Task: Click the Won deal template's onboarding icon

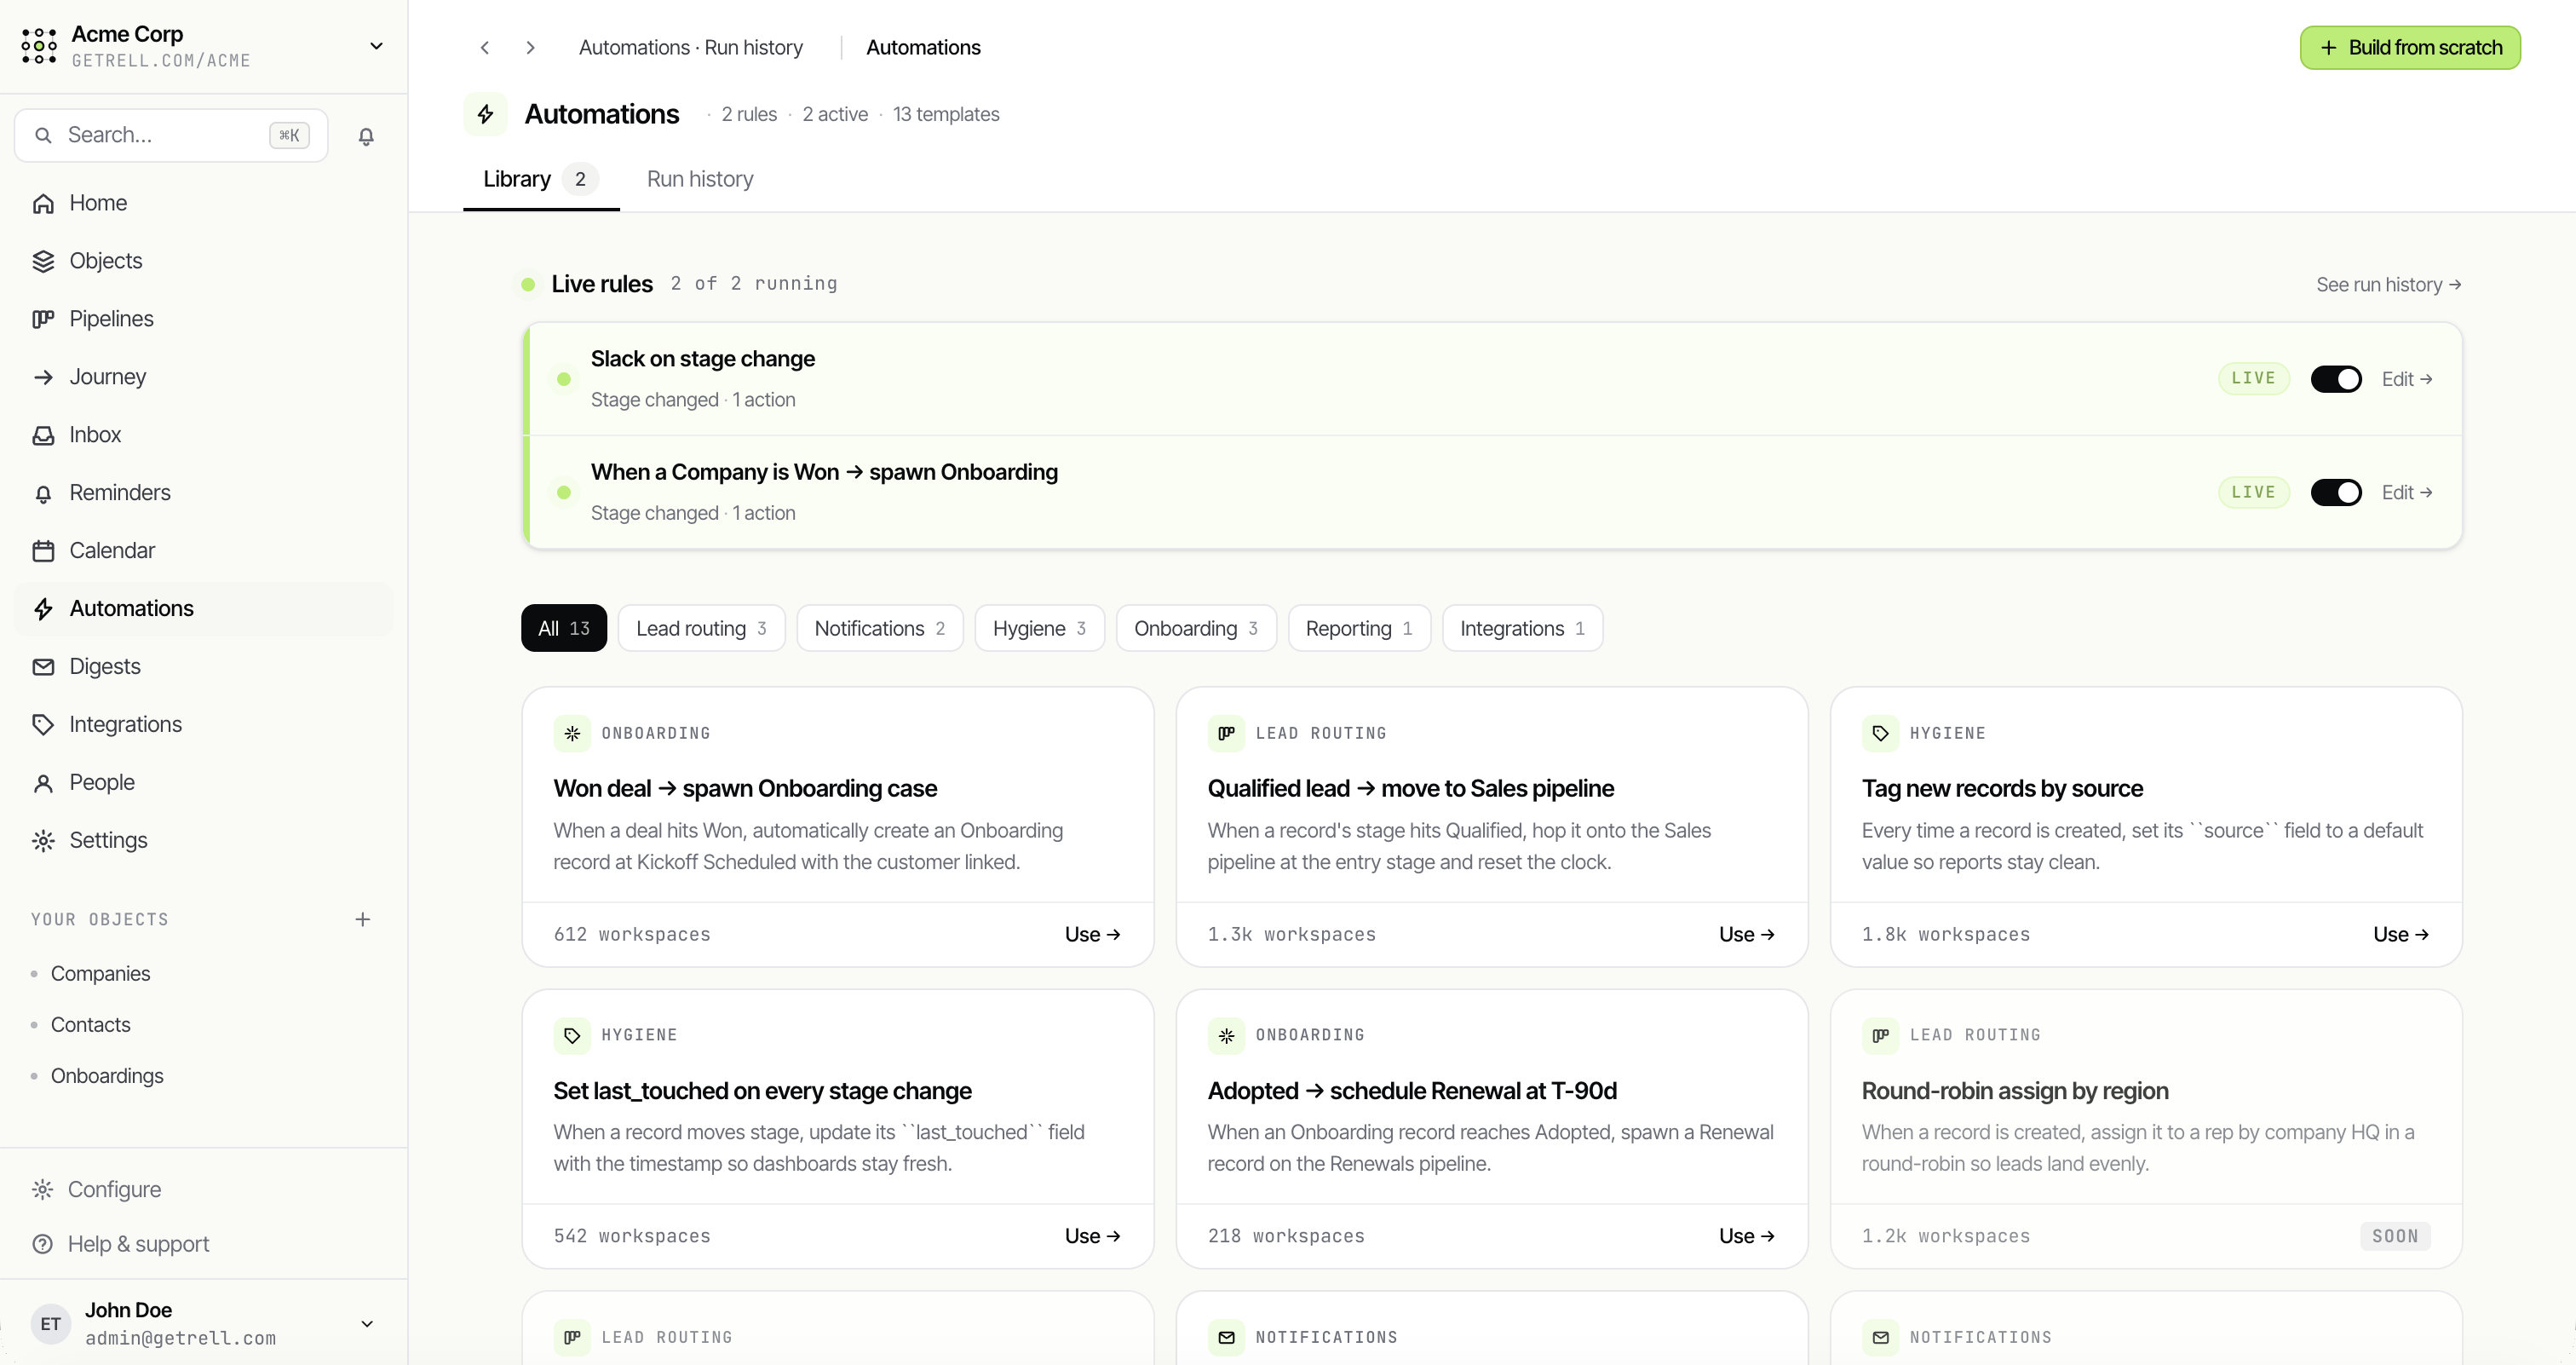Action: pos(572,734)
